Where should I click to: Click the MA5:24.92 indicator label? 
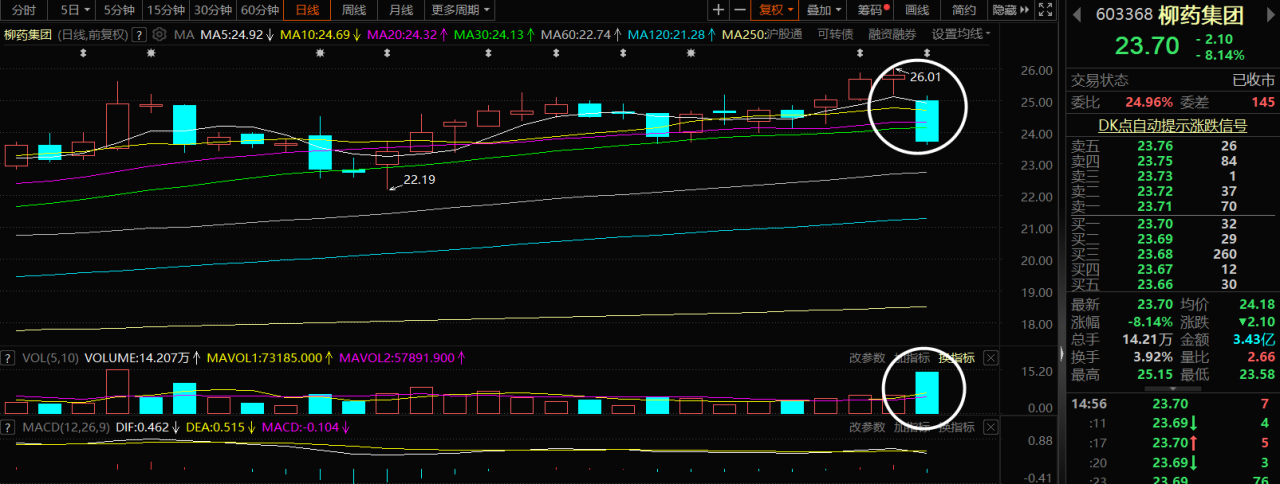(x=231, y=34)
